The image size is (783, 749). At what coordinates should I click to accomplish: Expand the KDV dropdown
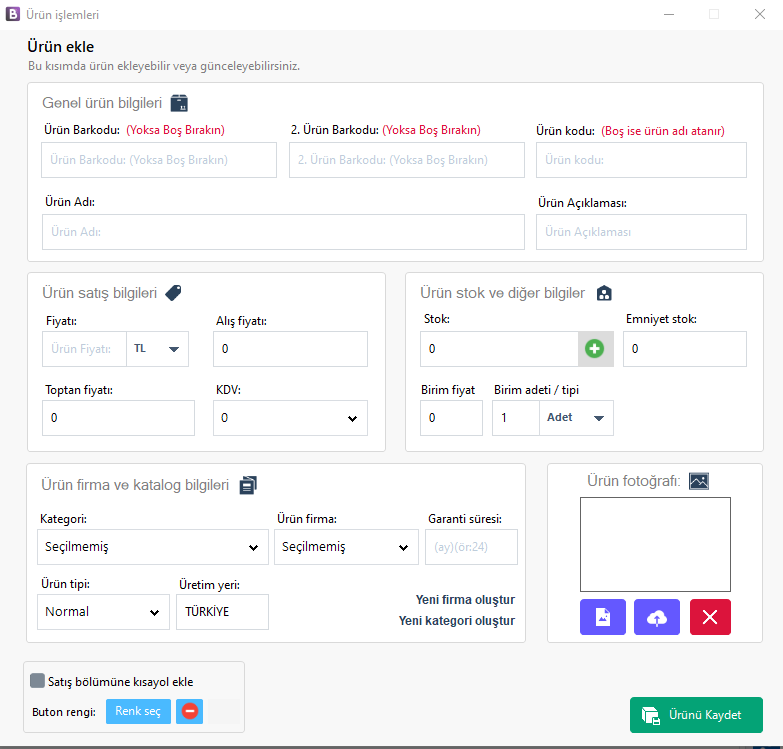coord(290,418)
